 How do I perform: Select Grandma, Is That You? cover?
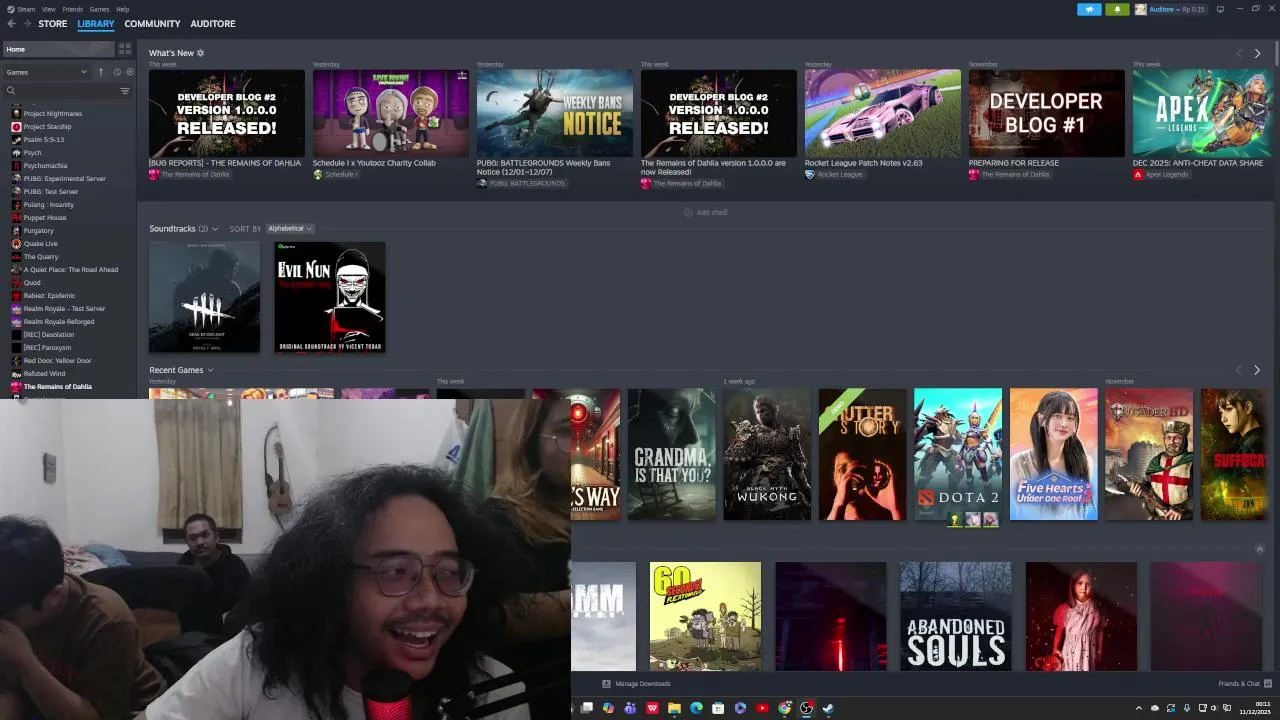672,454
